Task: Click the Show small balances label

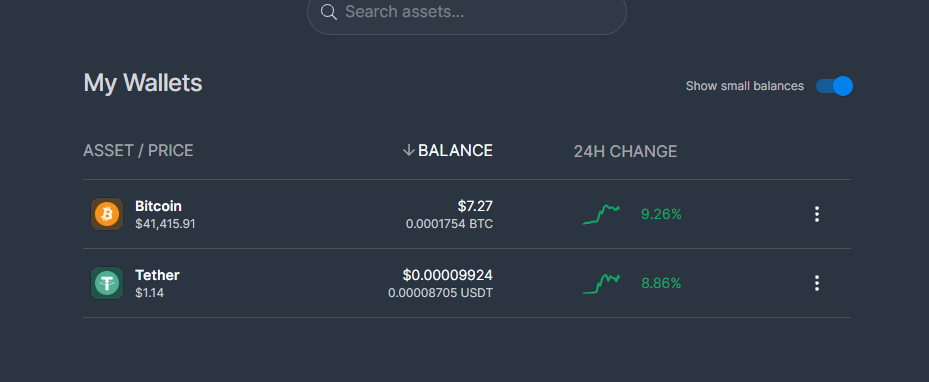Action: (x=745, y=86)
